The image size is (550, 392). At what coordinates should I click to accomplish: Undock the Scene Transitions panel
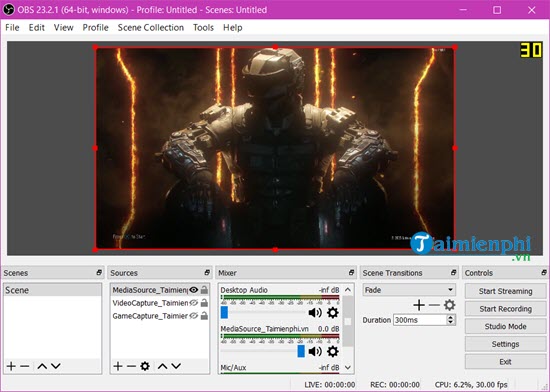click(x=454, y=272)
